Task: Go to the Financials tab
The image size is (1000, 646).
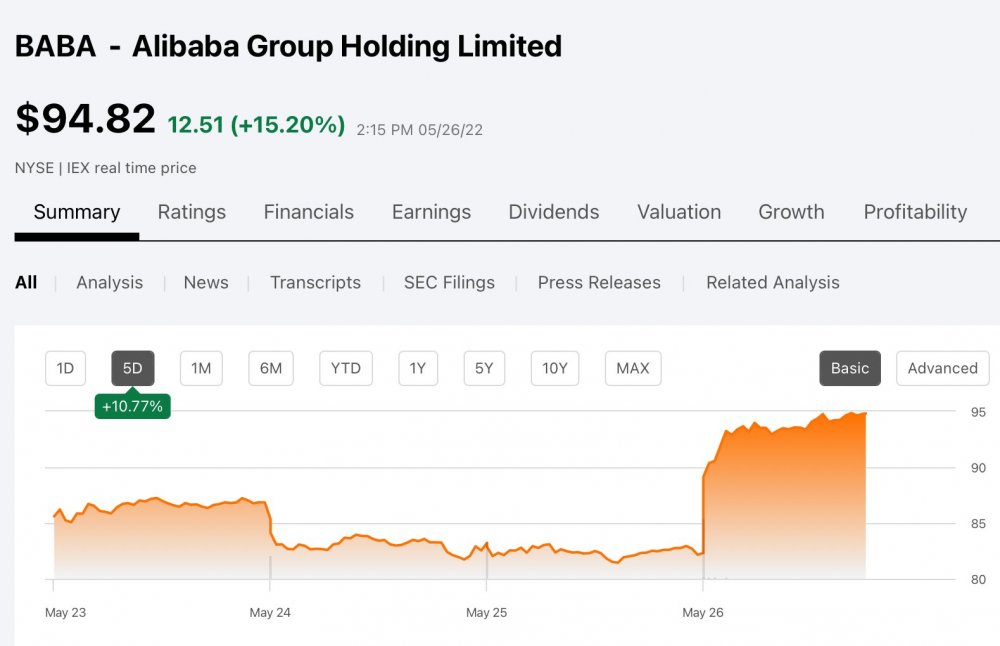Action: click(308, 212)
